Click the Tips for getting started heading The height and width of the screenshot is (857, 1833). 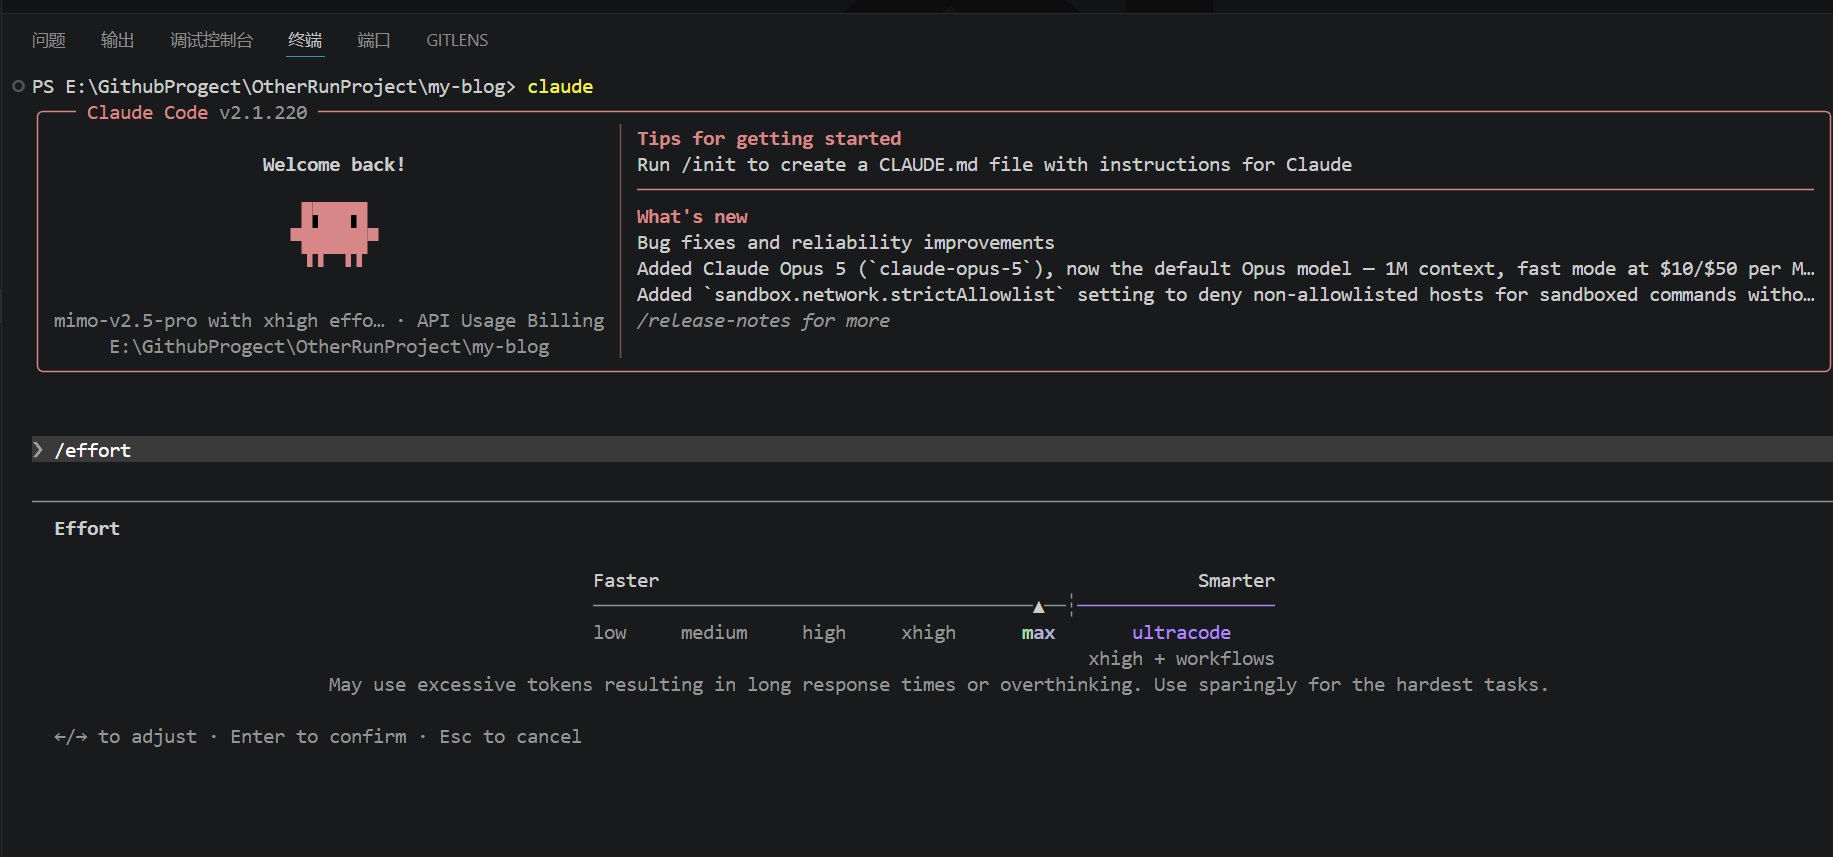point(769,138)
